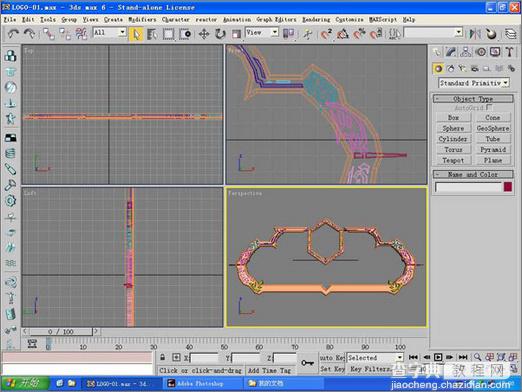Open the File menu

click(10, 20)
